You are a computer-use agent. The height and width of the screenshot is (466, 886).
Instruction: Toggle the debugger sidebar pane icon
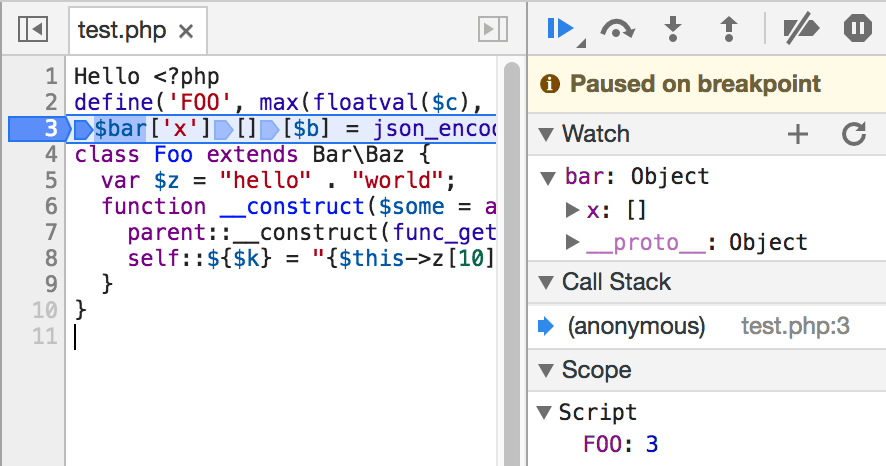tap(493, 29)
